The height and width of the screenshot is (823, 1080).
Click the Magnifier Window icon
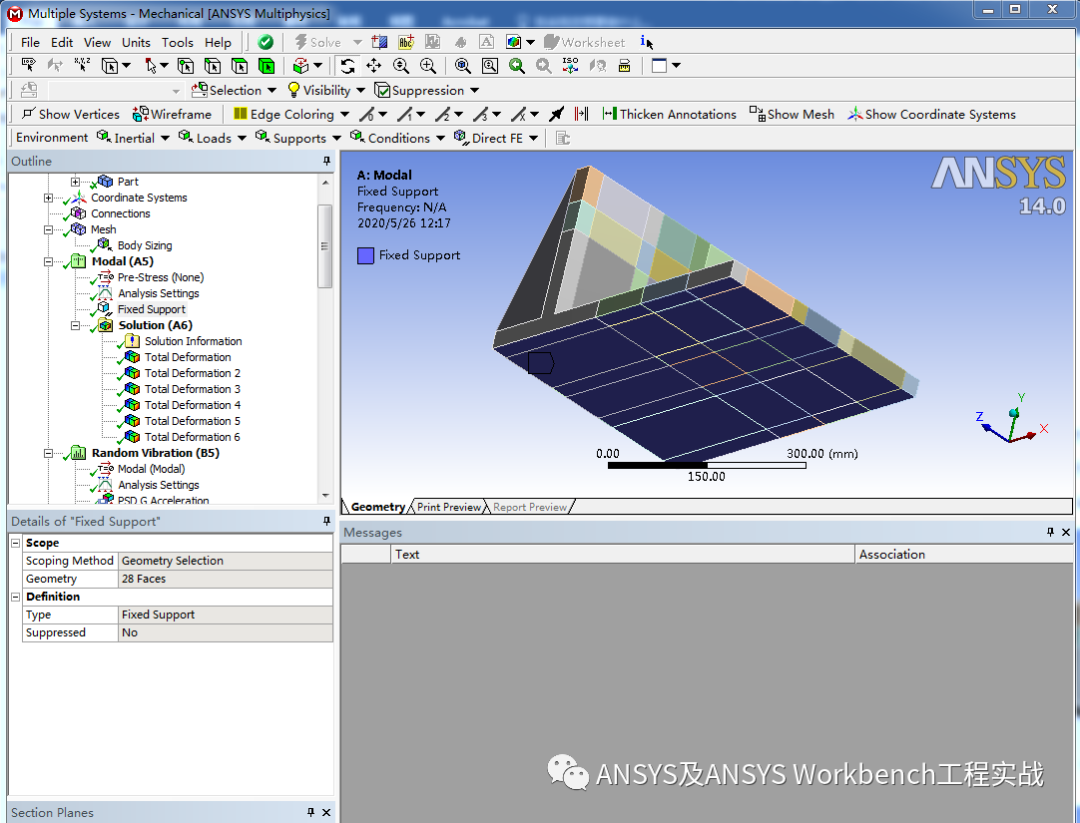click(x=490, y=66)
